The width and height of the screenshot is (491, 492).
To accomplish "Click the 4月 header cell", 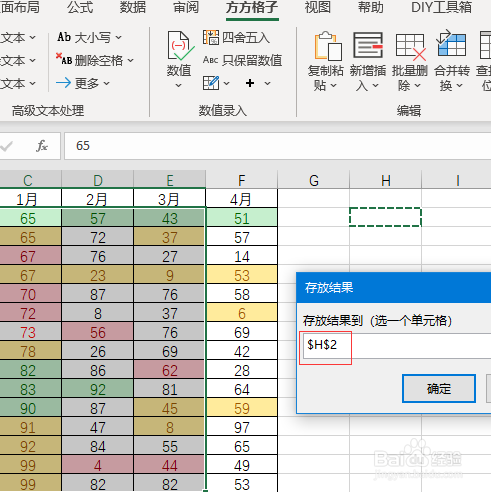I will point(242,199).
